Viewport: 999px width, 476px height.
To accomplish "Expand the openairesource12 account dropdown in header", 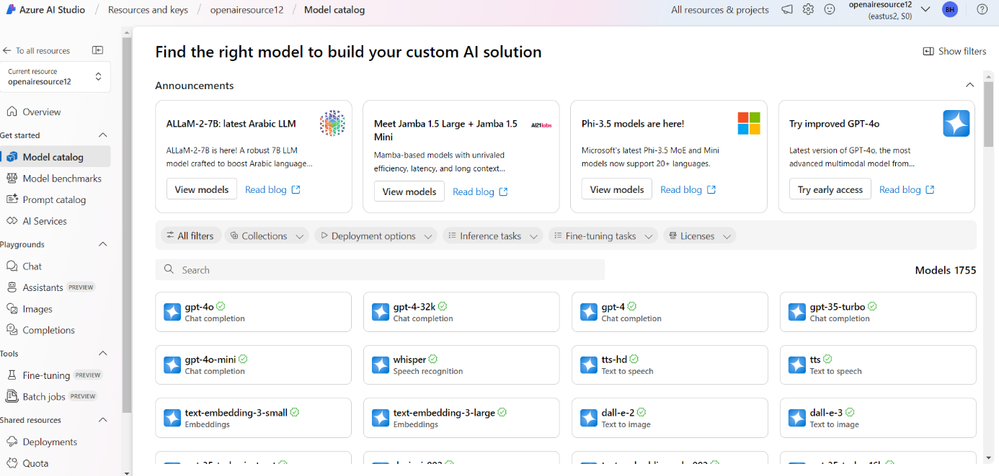I will pos(926,10).
